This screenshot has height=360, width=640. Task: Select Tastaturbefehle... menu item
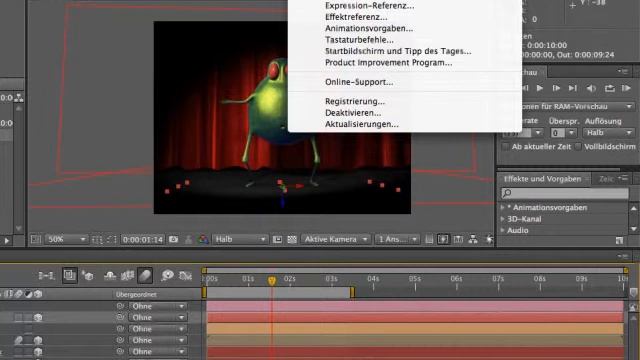pos(360,40)
